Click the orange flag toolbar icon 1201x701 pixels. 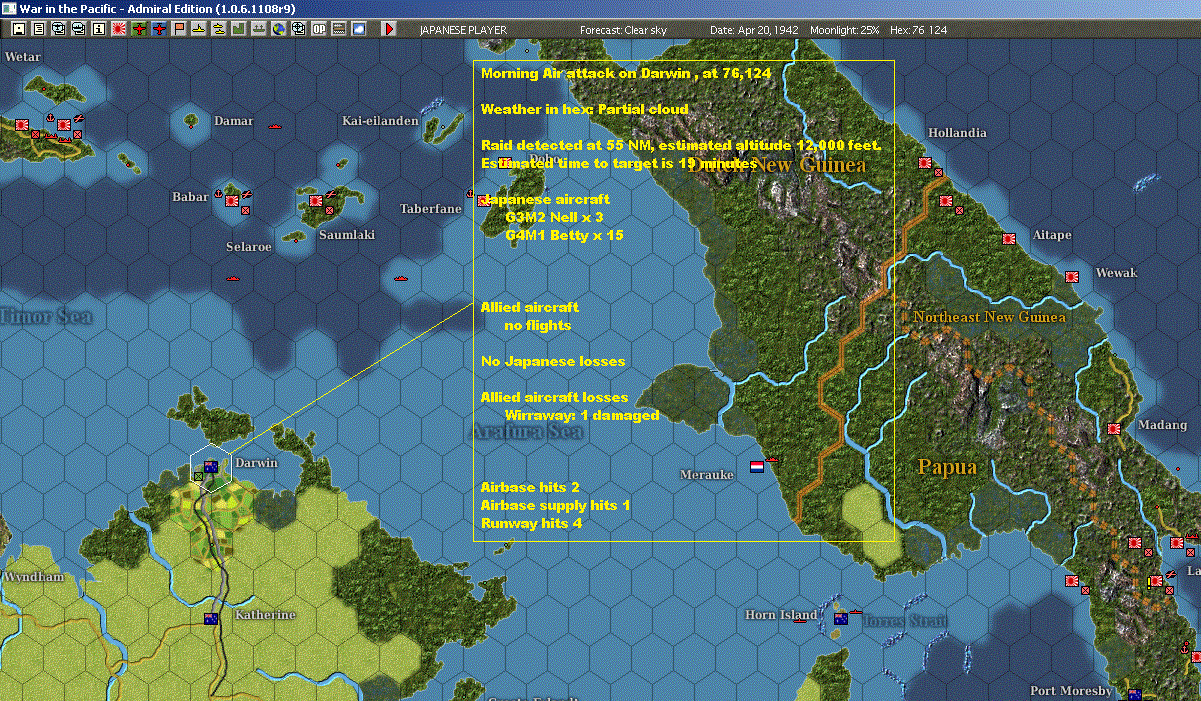179,29
